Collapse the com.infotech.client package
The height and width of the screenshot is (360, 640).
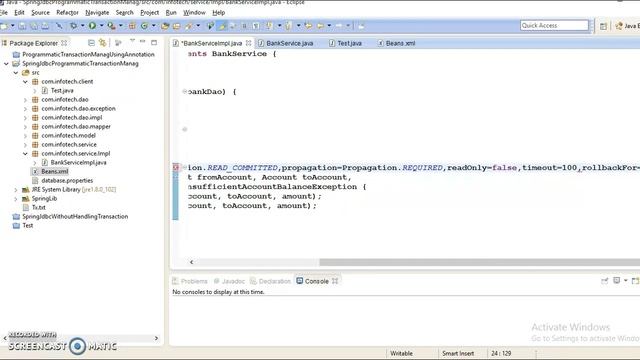(25, 82)
